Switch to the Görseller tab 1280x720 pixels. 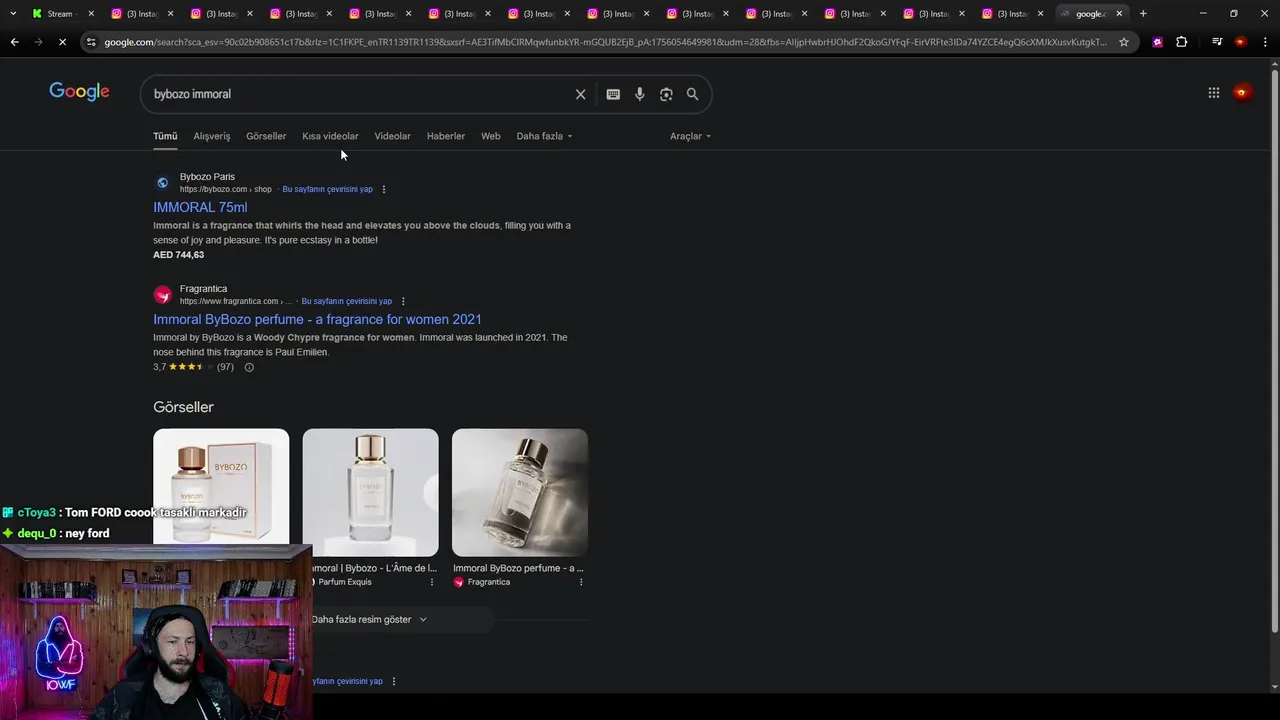tap(266, 136)
